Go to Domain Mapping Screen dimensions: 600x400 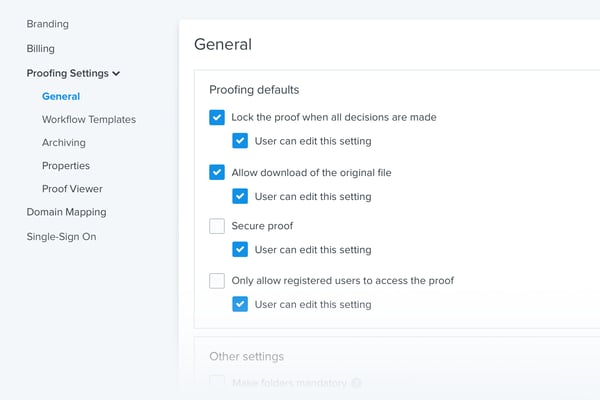66,212
